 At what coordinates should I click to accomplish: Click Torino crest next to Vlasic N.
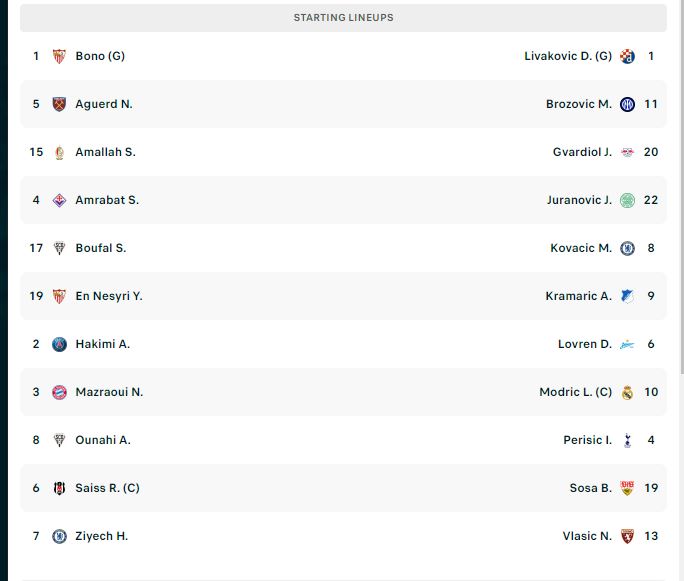tap(627, 536)
